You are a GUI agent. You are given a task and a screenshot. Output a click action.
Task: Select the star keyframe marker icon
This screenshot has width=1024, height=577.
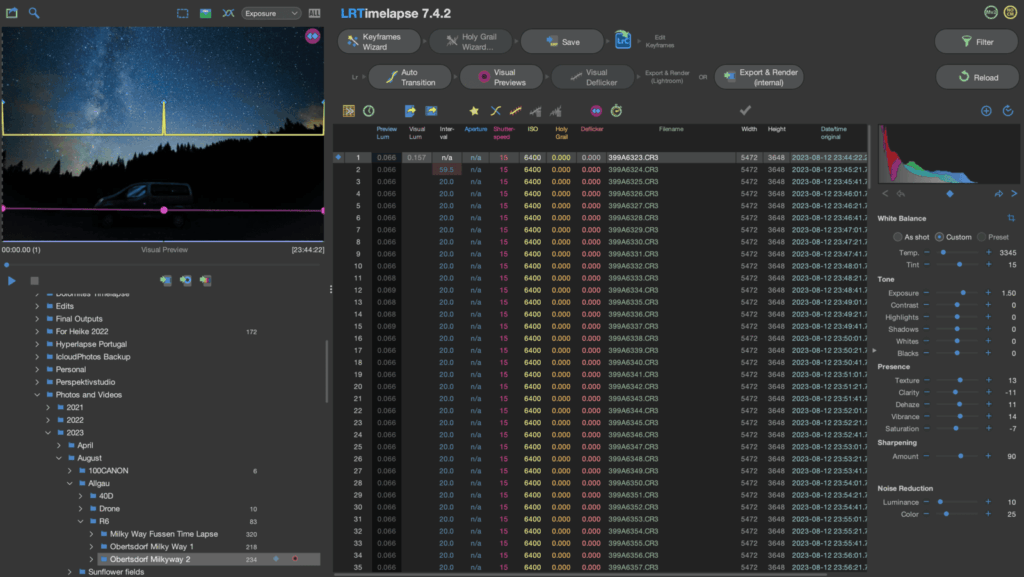(x=474, y=110)
